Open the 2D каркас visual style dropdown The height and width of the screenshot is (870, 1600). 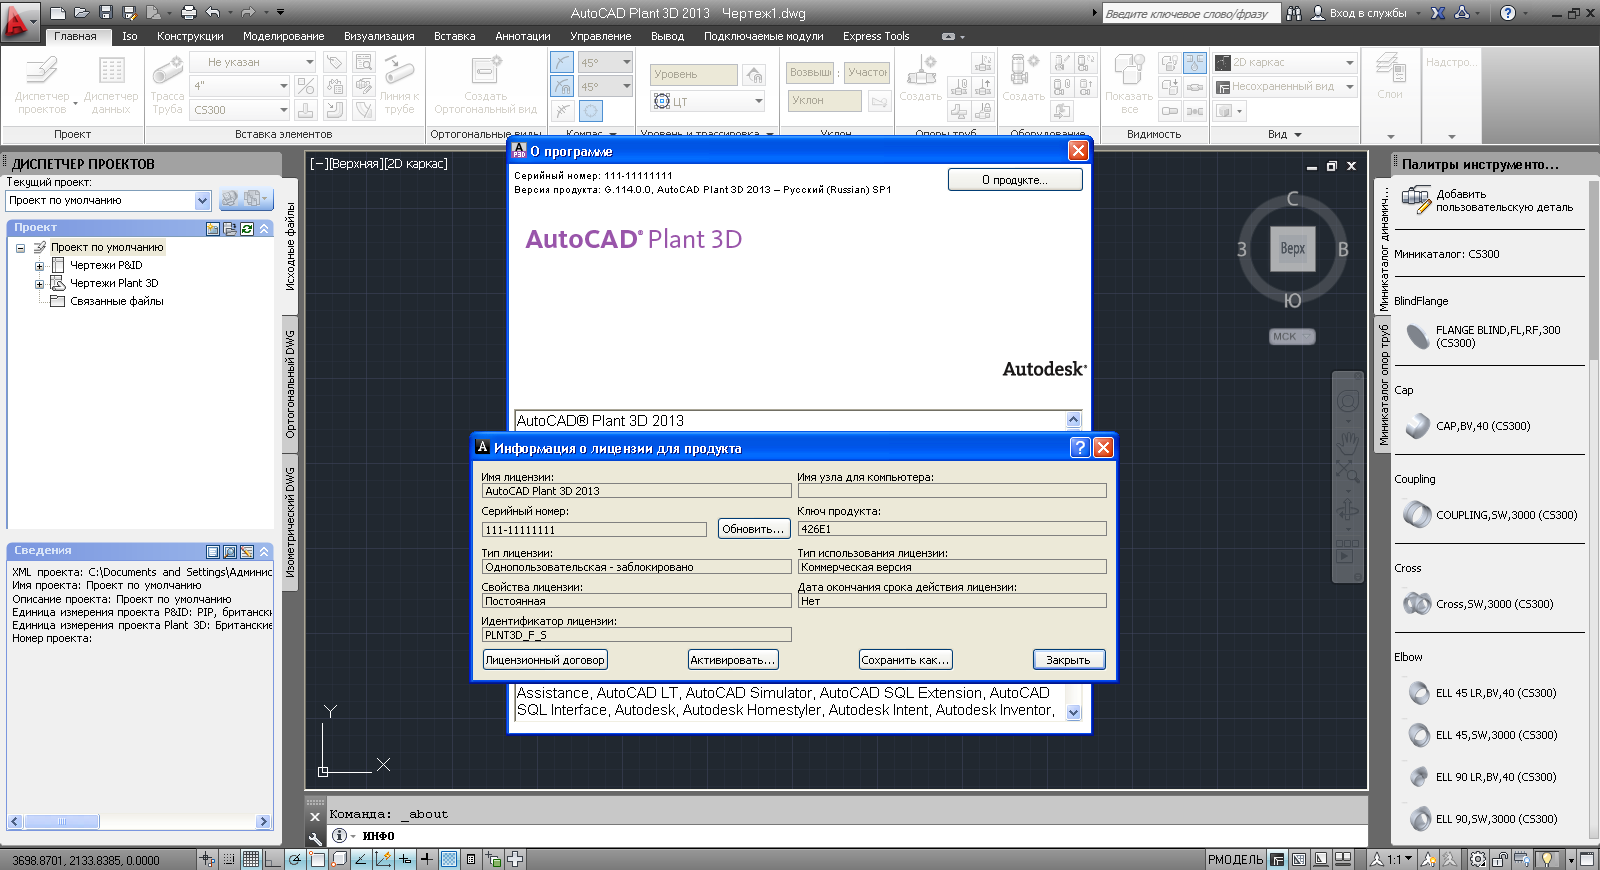coord(1285,62)
